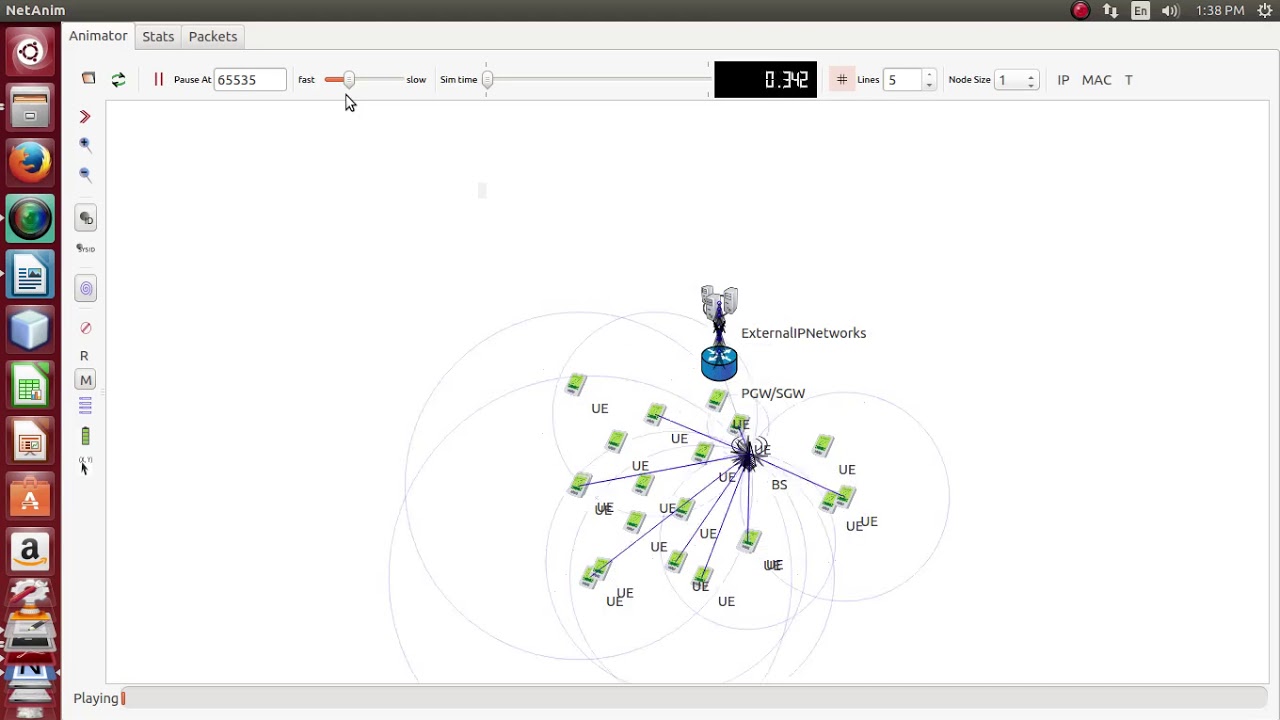
Task: Click the ExternalIPNetworks label
Action: coord(803,333)
